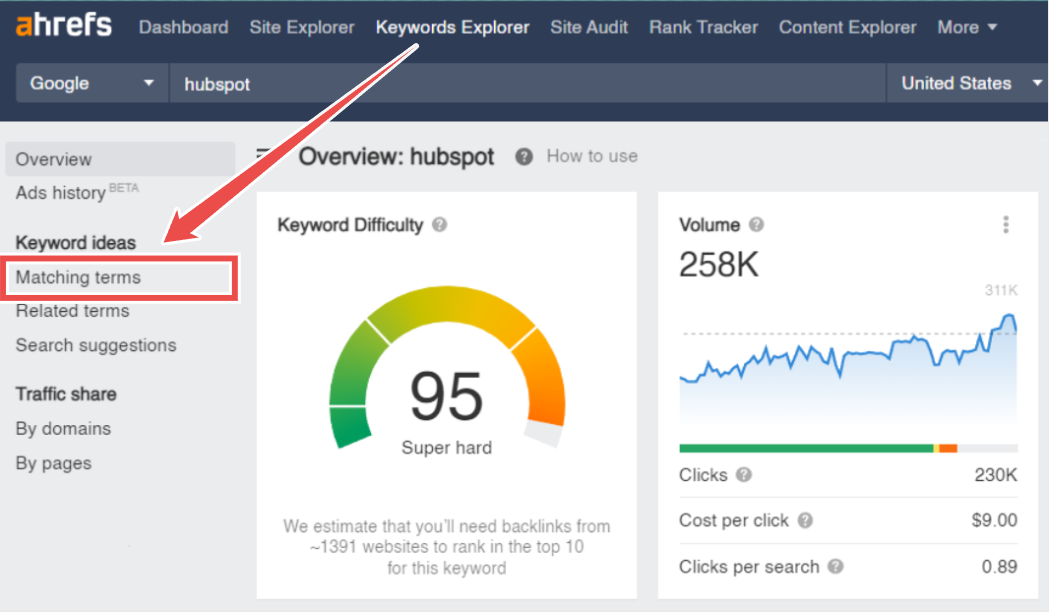This screenshot has height=612, width=1049.
Task: Click the Cost per click help icon
Action: tap(805, 520)
